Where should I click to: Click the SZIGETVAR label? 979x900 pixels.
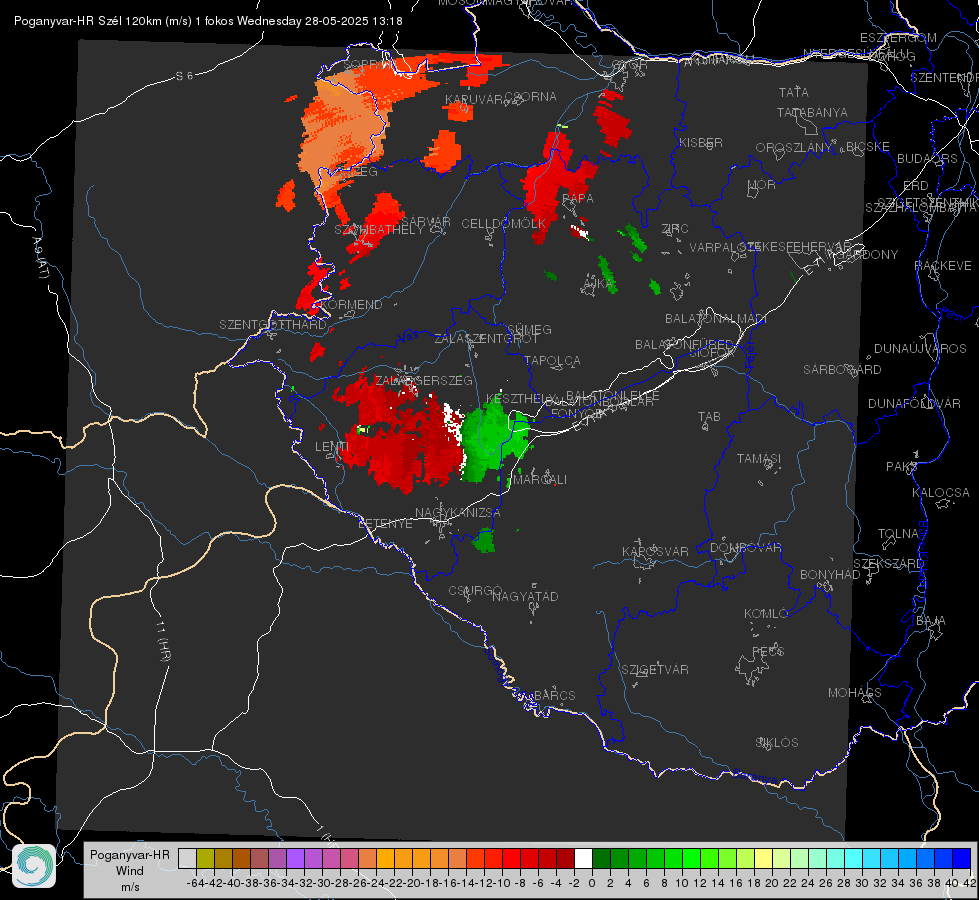tap(655, 670)
